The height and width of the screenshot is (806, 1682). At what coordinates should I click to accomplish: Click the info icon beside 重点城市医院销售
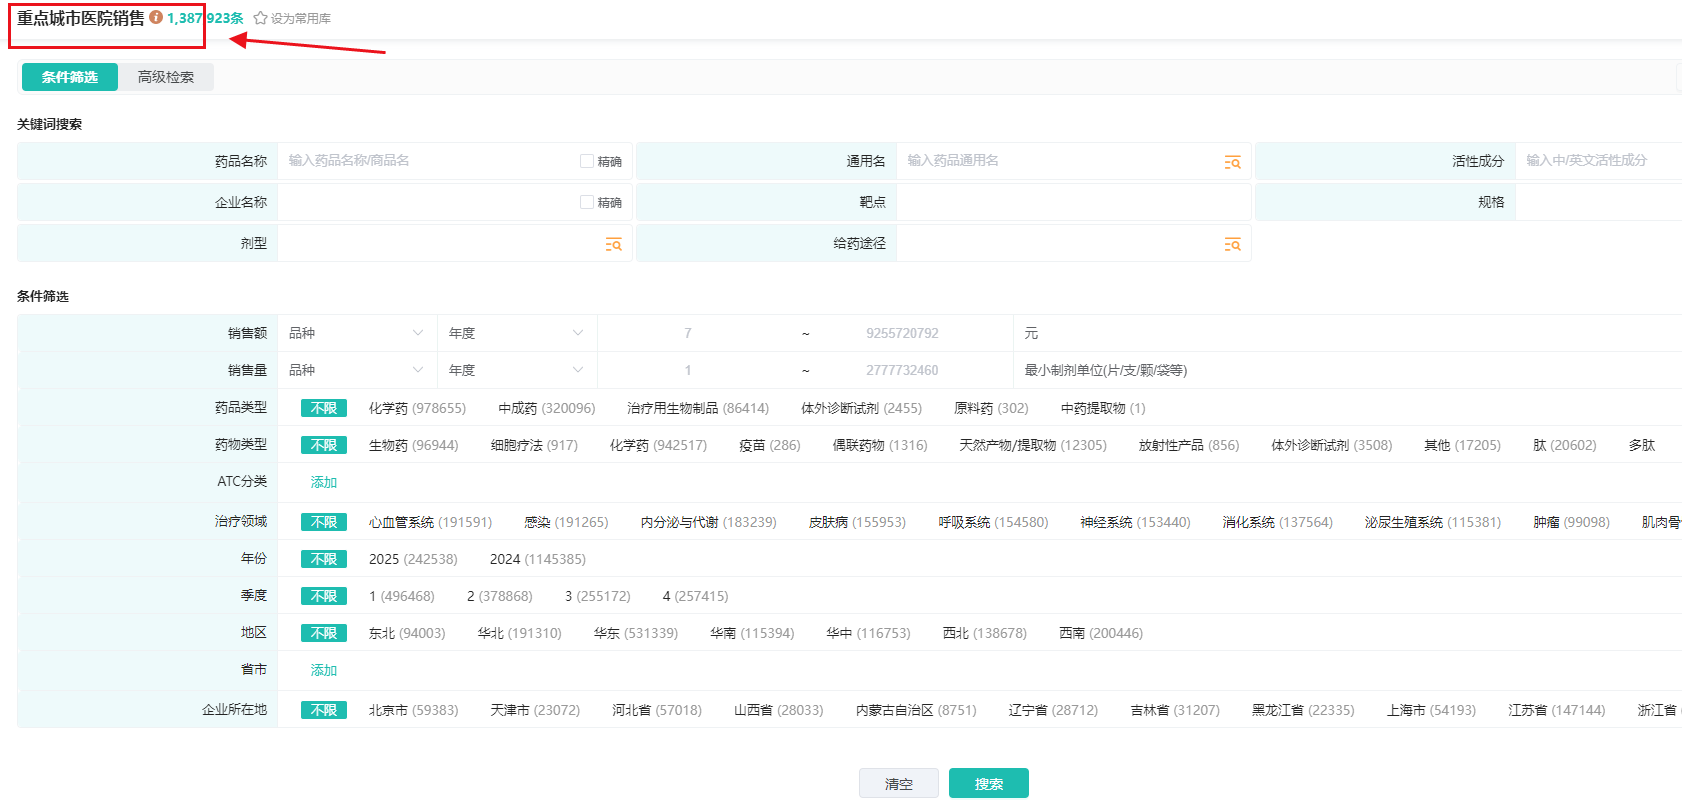point(156,17)
